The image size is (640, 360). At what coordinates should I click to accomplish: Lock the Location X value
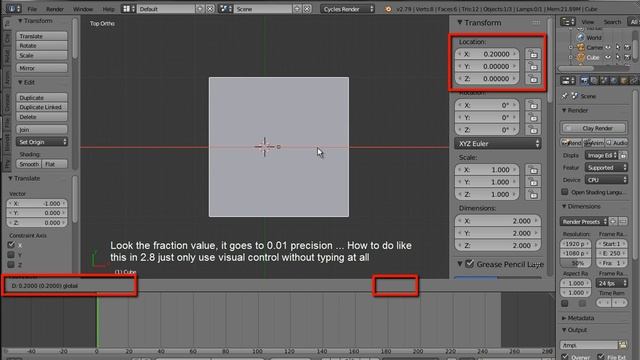[533, 54]
